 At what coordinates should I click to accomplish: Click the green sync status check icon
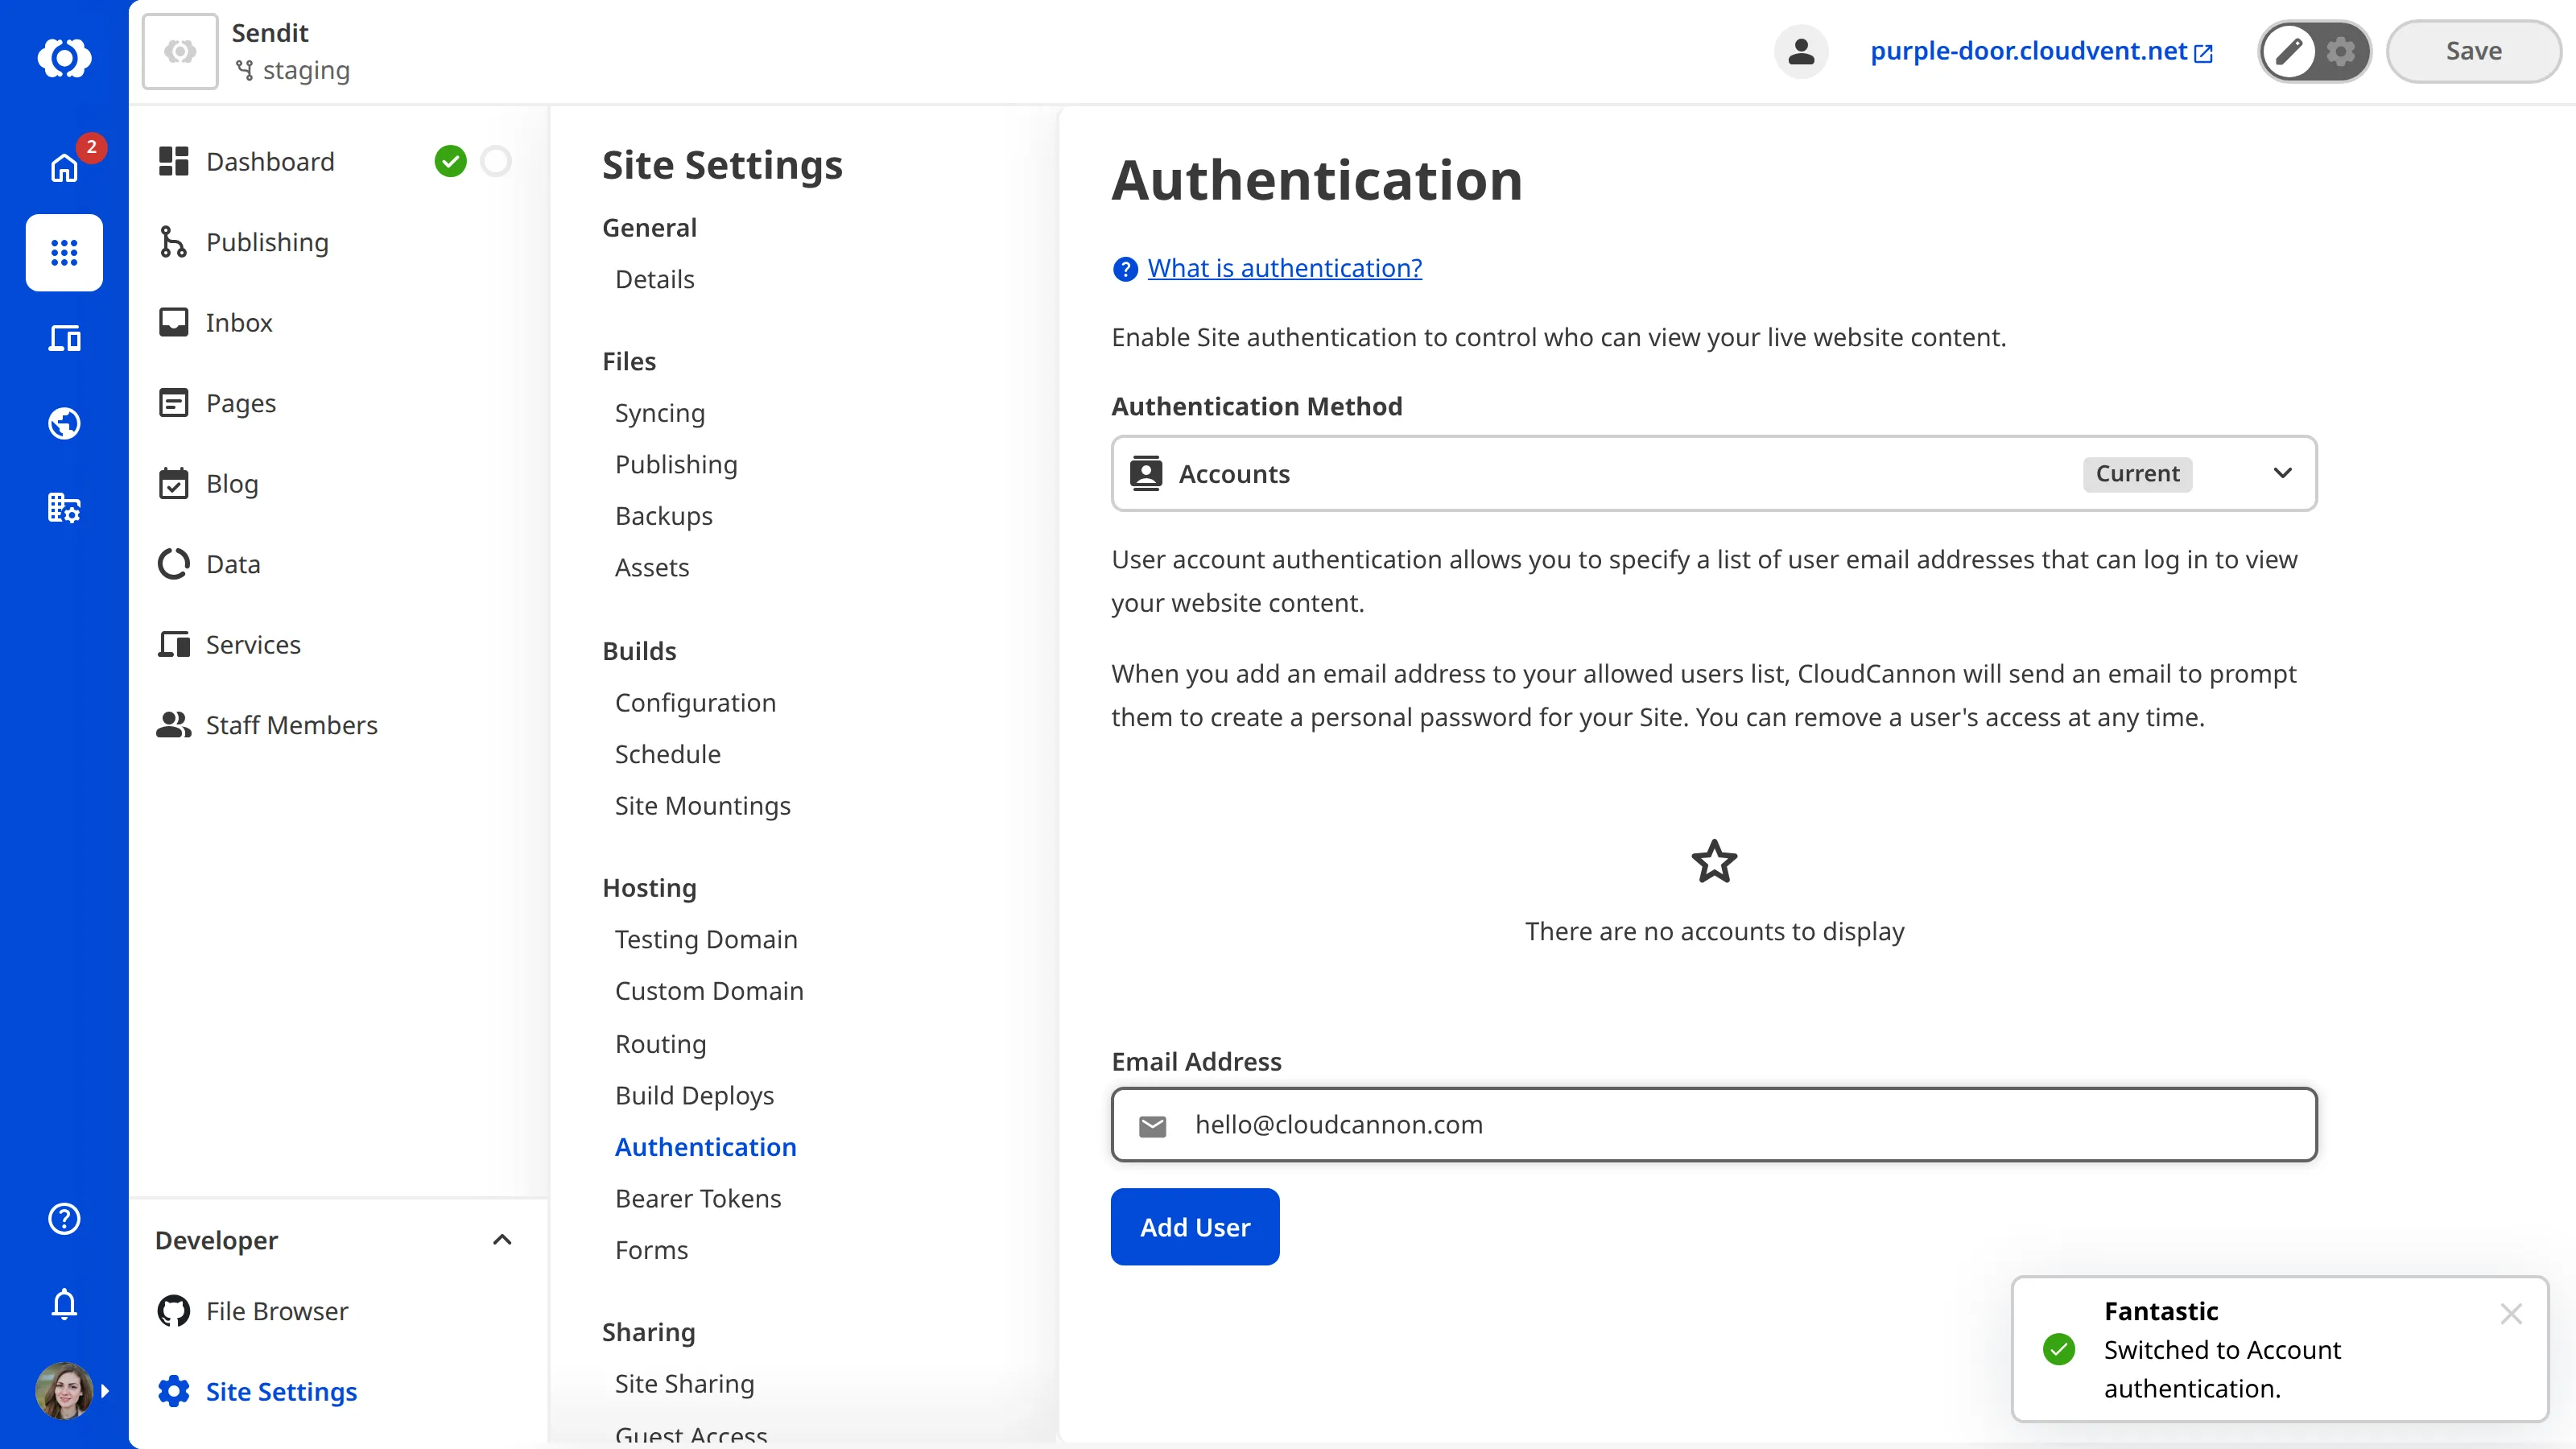click(x=451, y=161)
